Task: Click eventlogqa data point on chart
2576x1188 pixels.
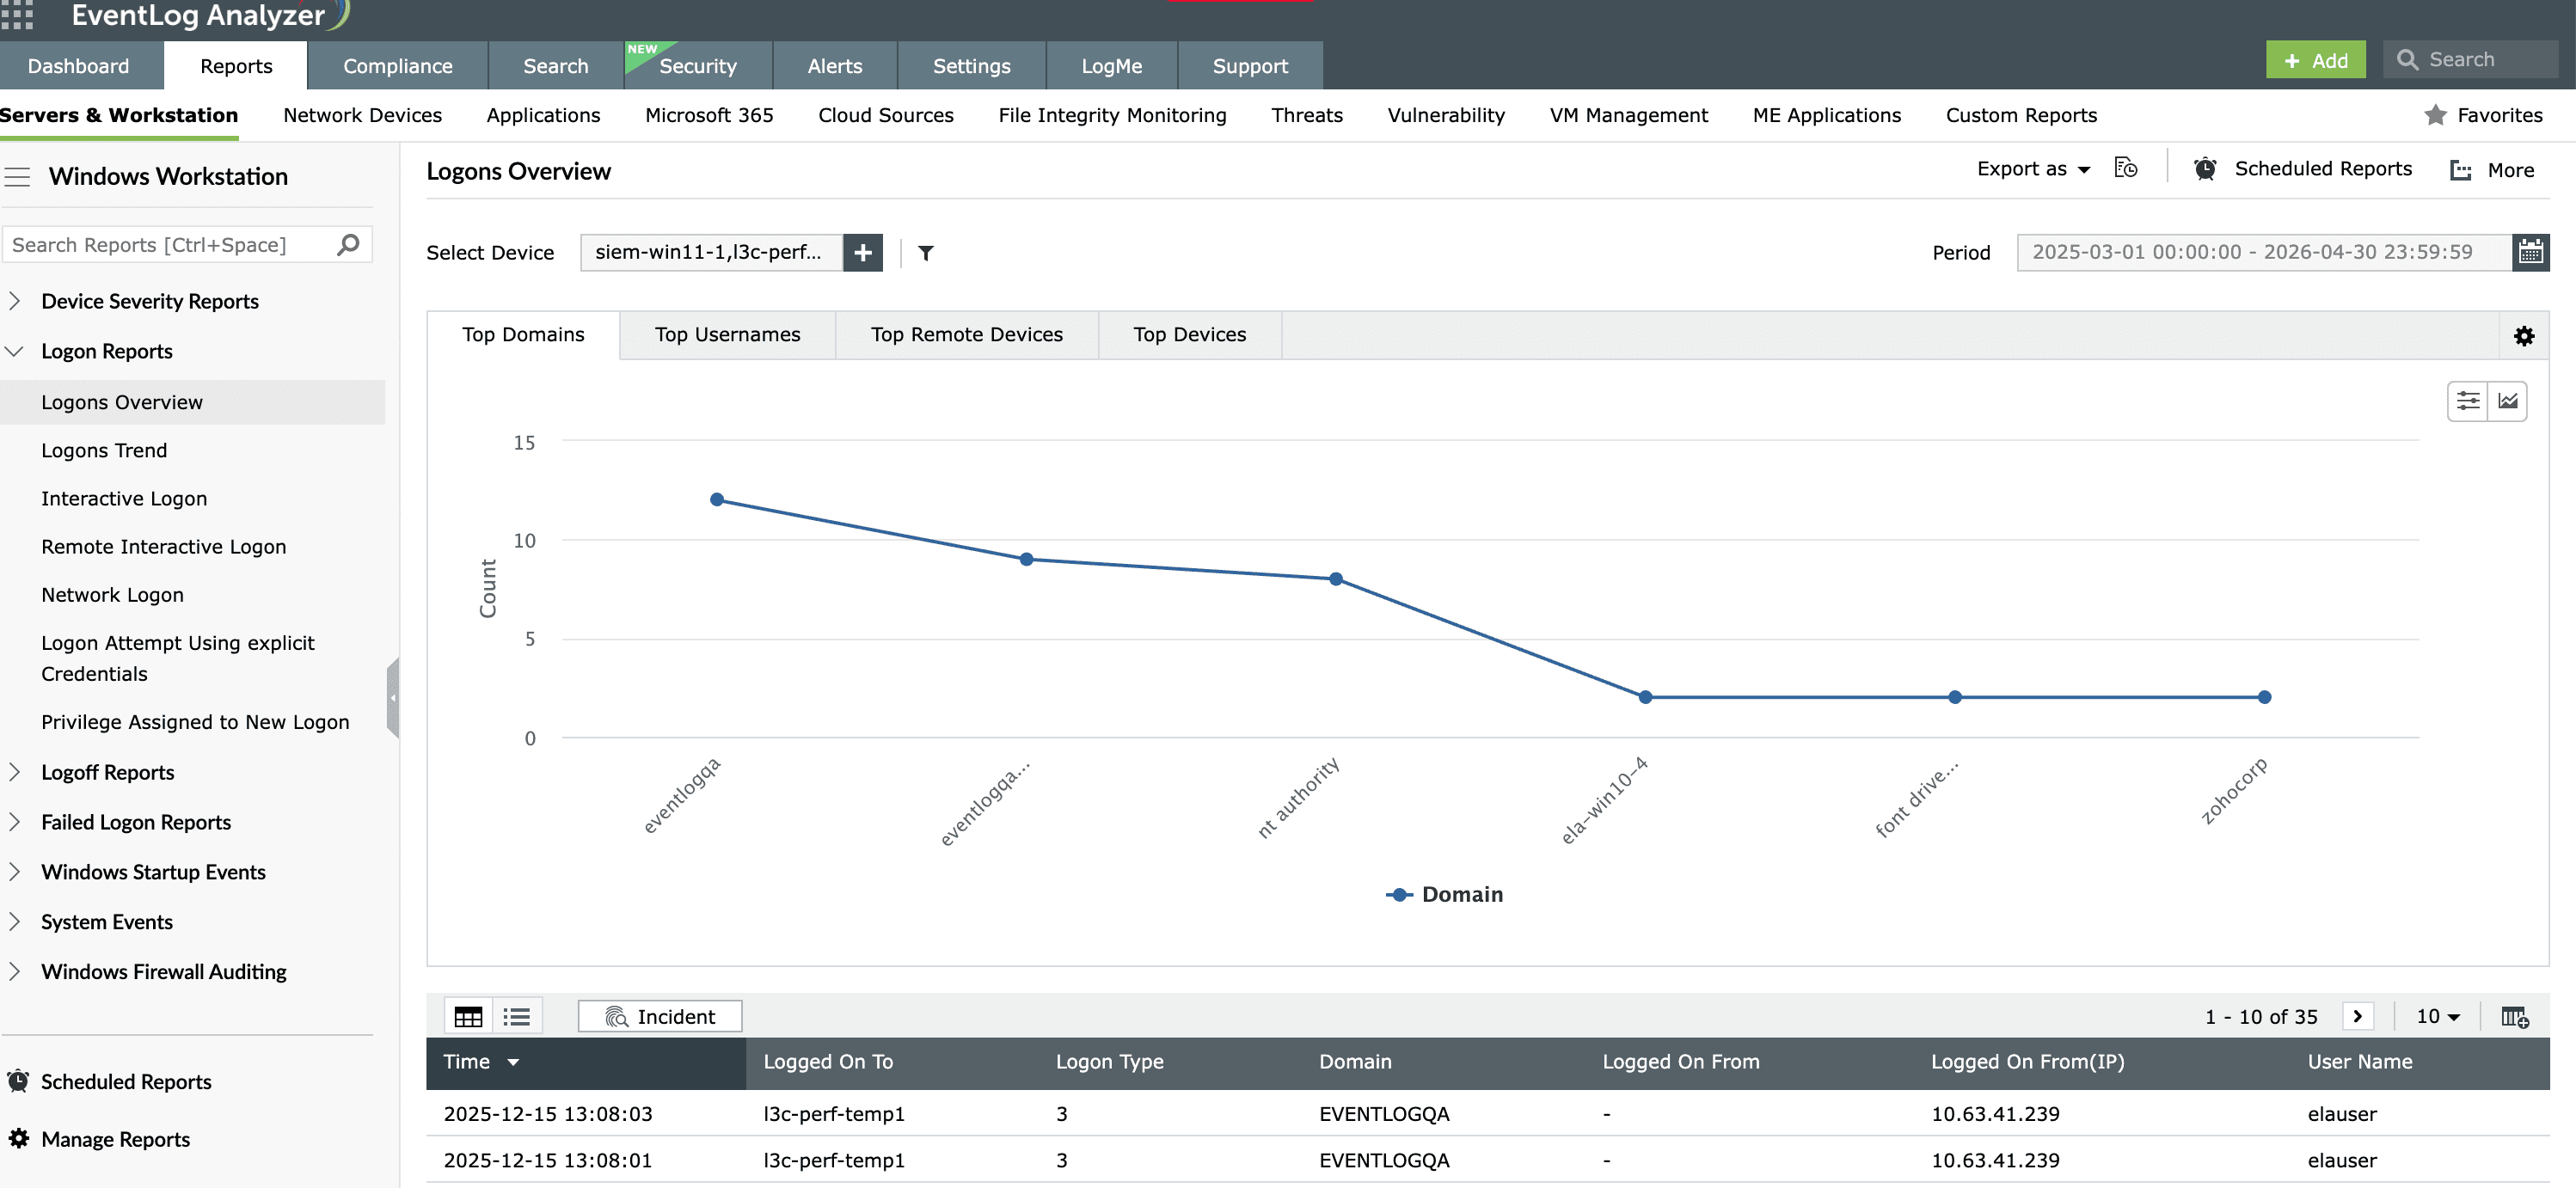Action: tap(717, 499)
